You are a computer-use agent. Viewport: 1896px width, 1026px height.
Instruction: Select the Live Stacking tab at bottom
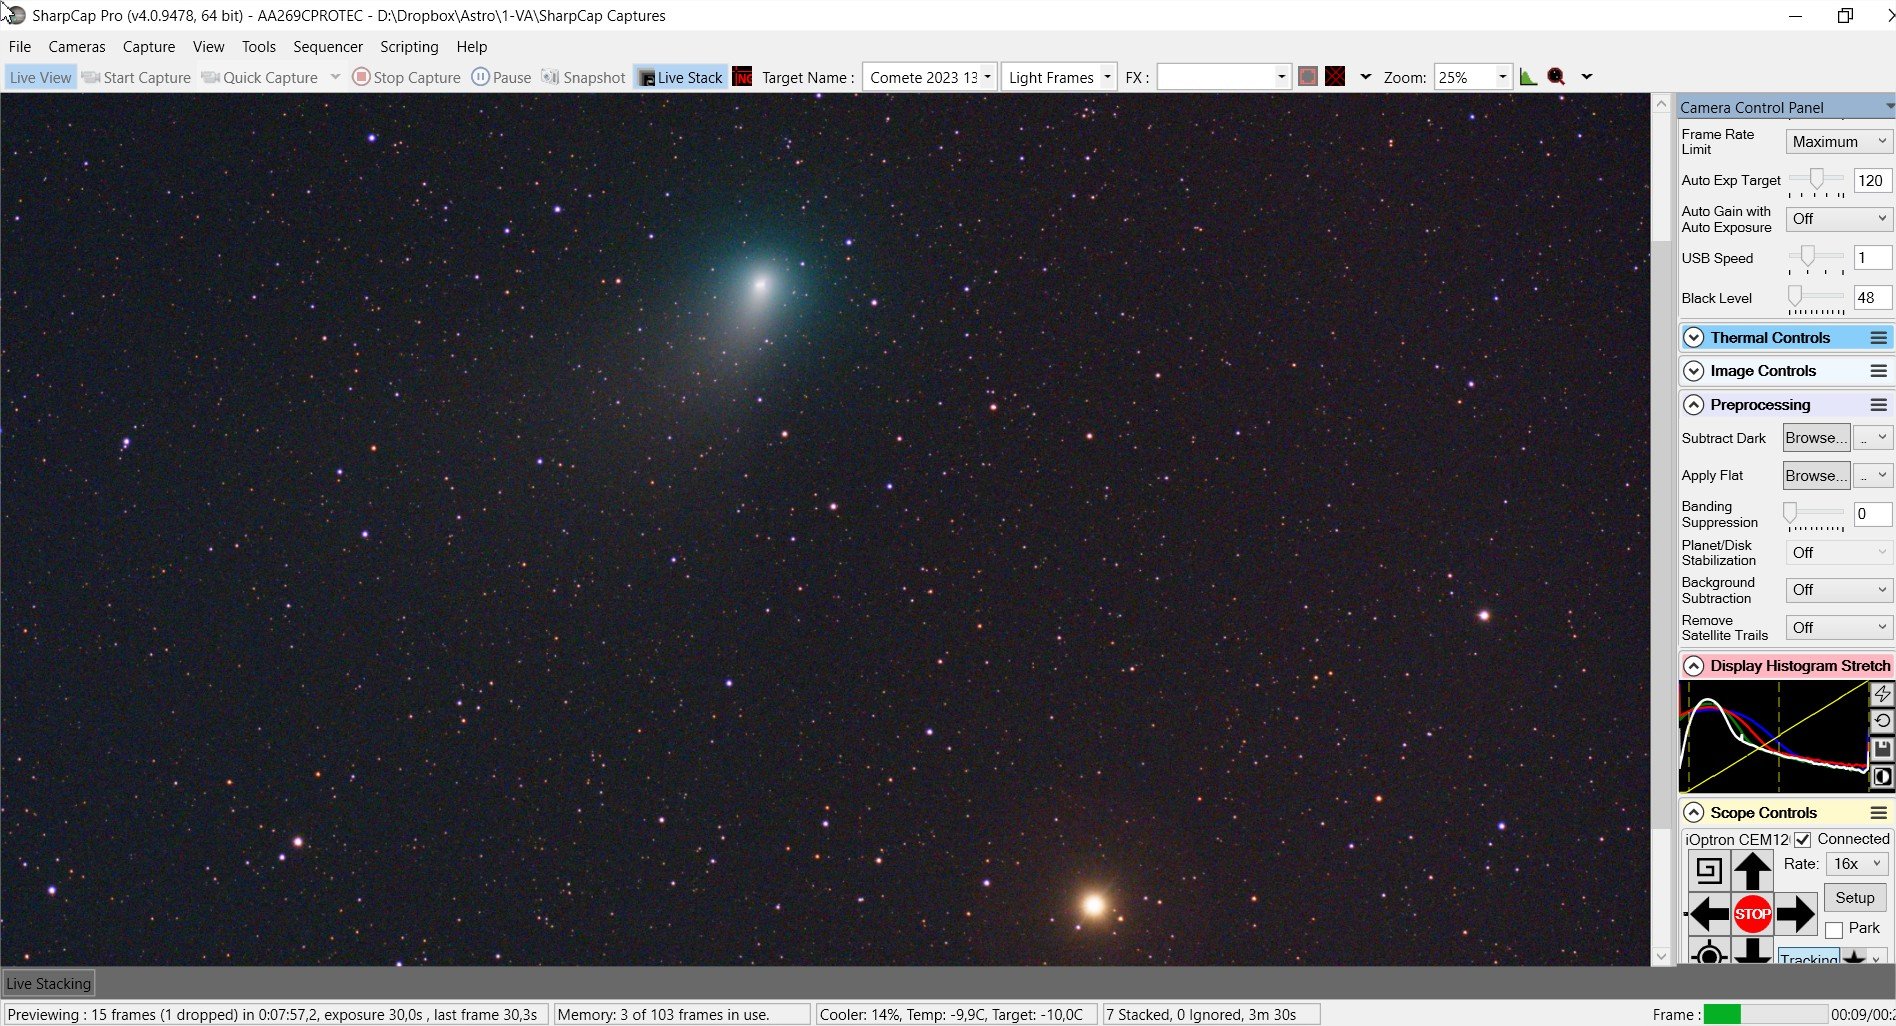pyautogui.click(x=48, y=984)
